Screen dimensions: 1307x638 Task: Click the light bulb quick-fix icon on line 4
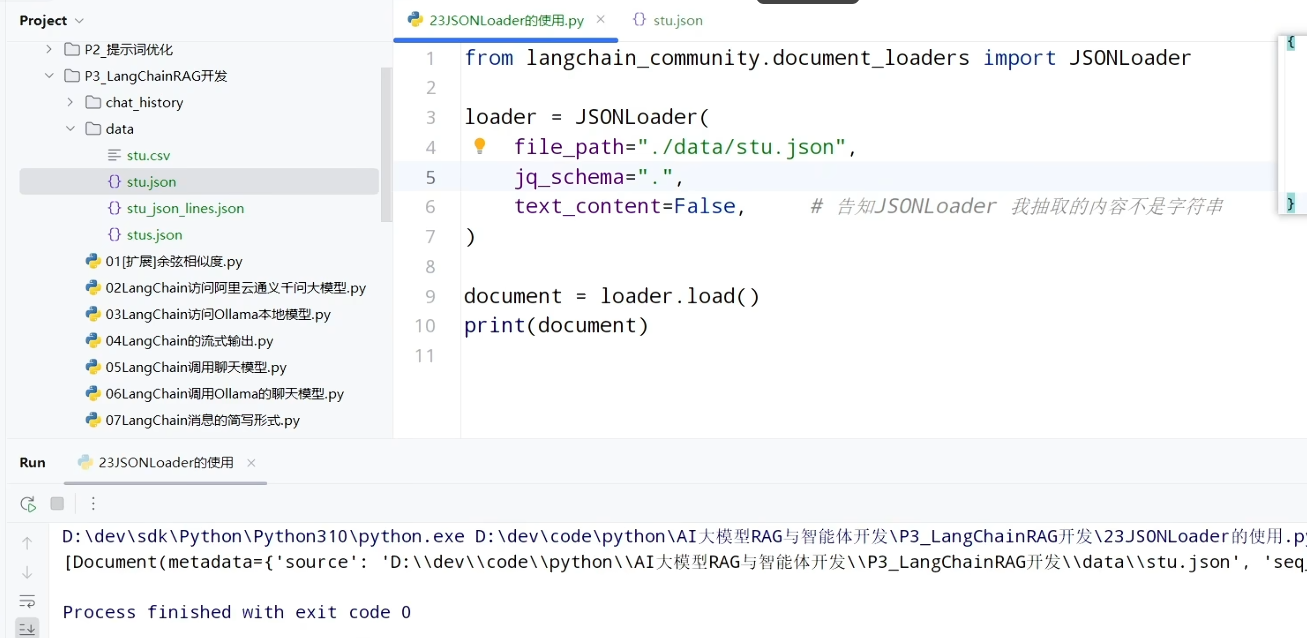click(x=479, y=146)
